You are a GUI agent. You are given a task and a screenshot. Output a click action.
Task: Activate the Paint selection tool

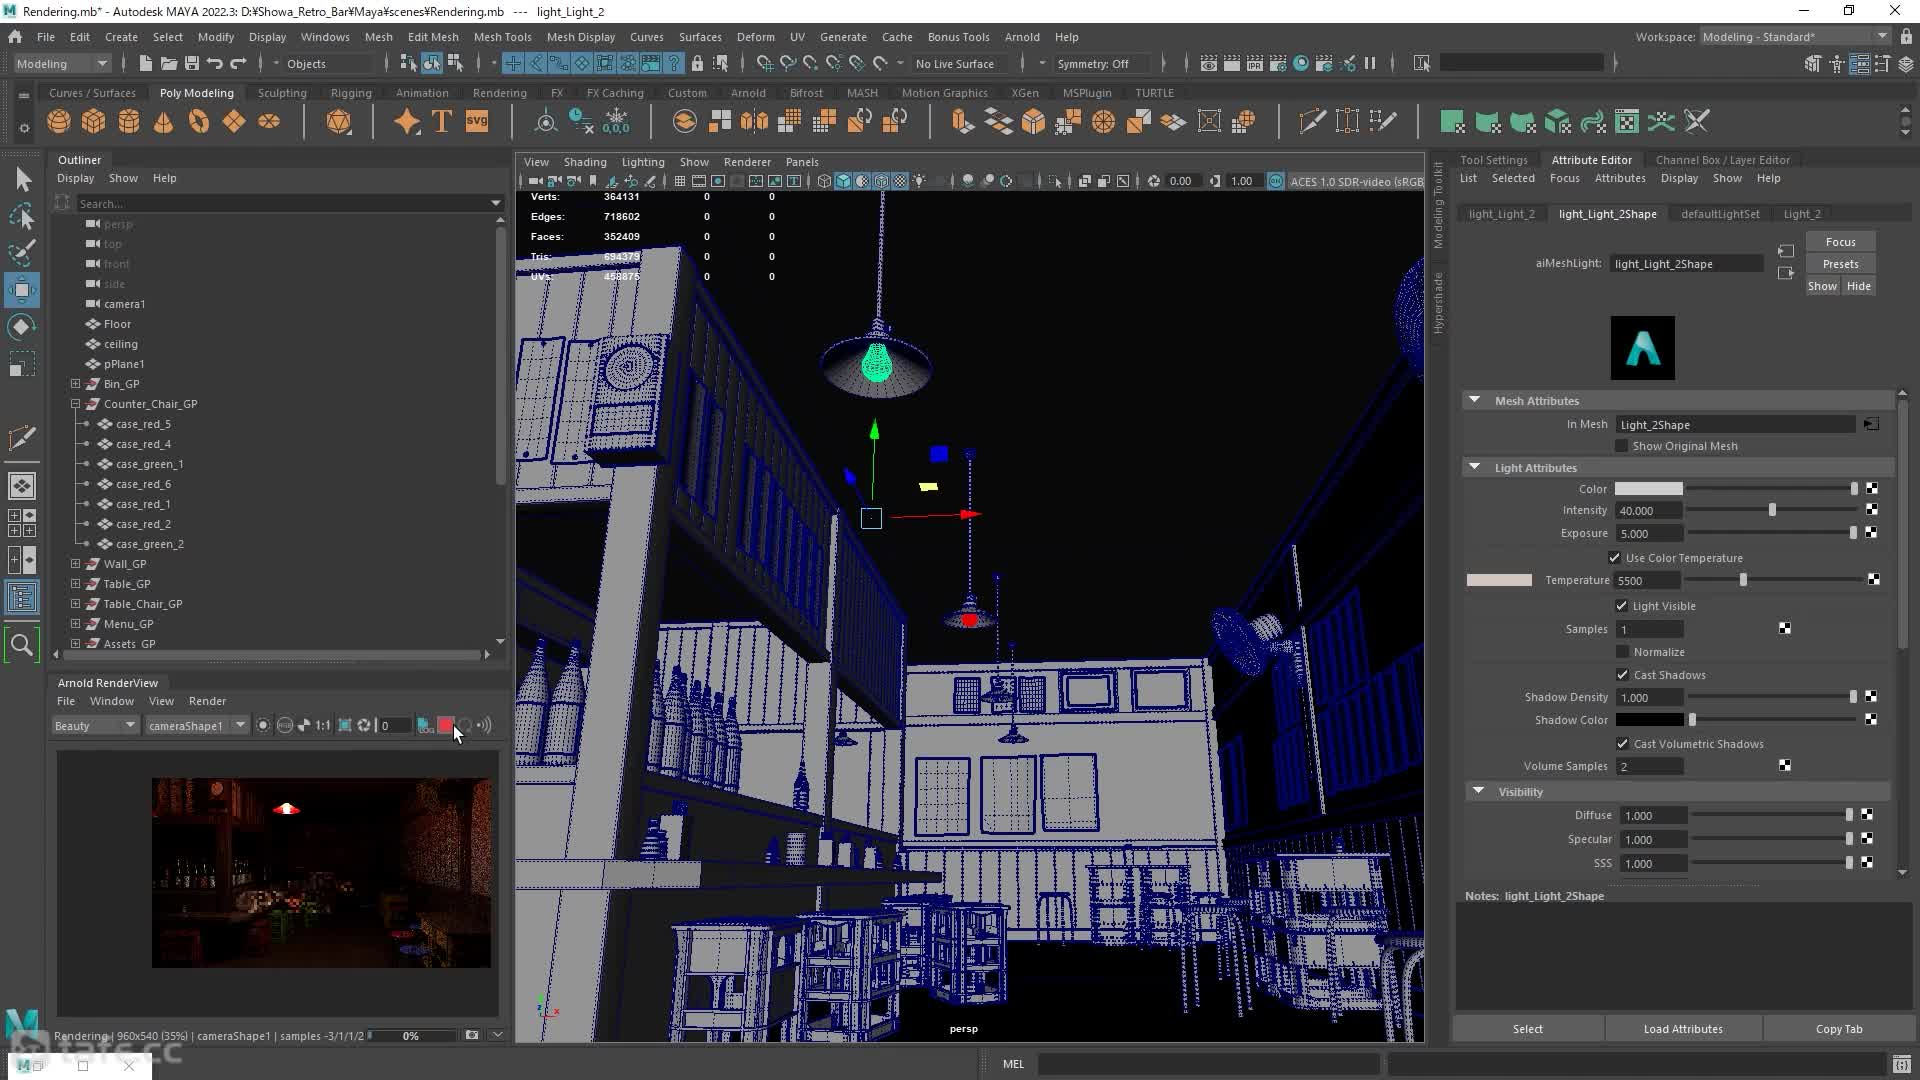(x=22, y=252)
